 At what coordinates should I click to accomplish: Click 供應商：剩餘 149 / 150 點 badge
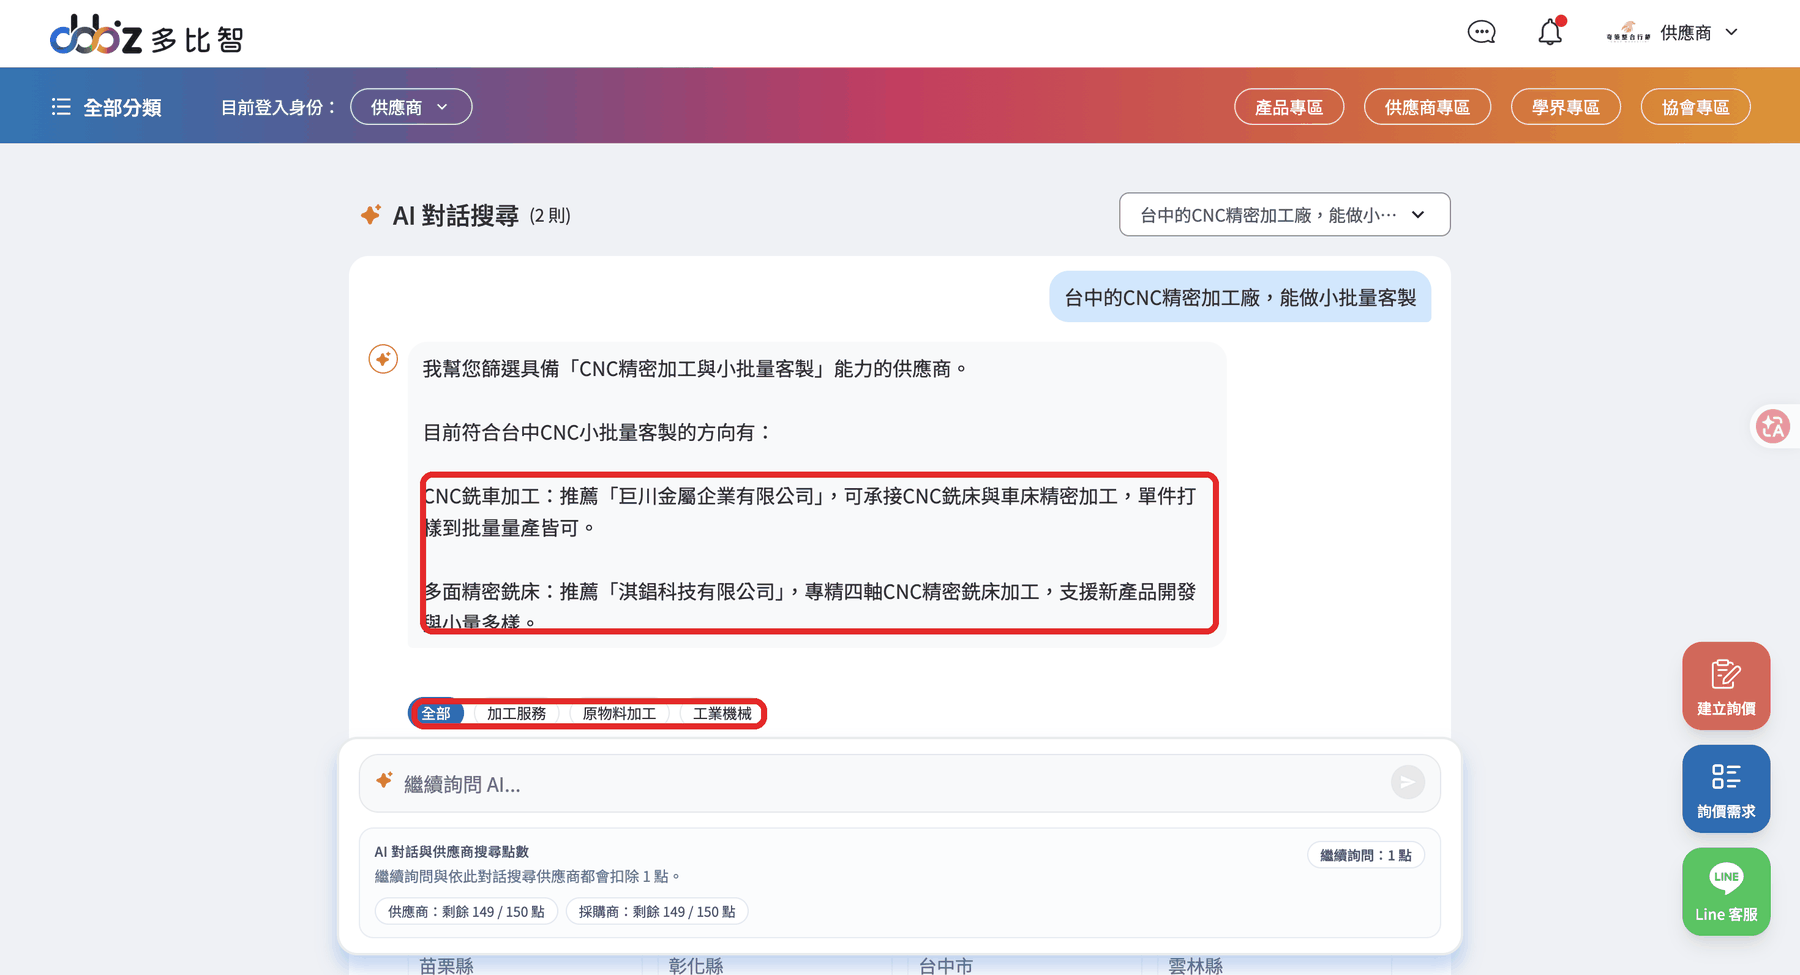(x=466, y=912)
